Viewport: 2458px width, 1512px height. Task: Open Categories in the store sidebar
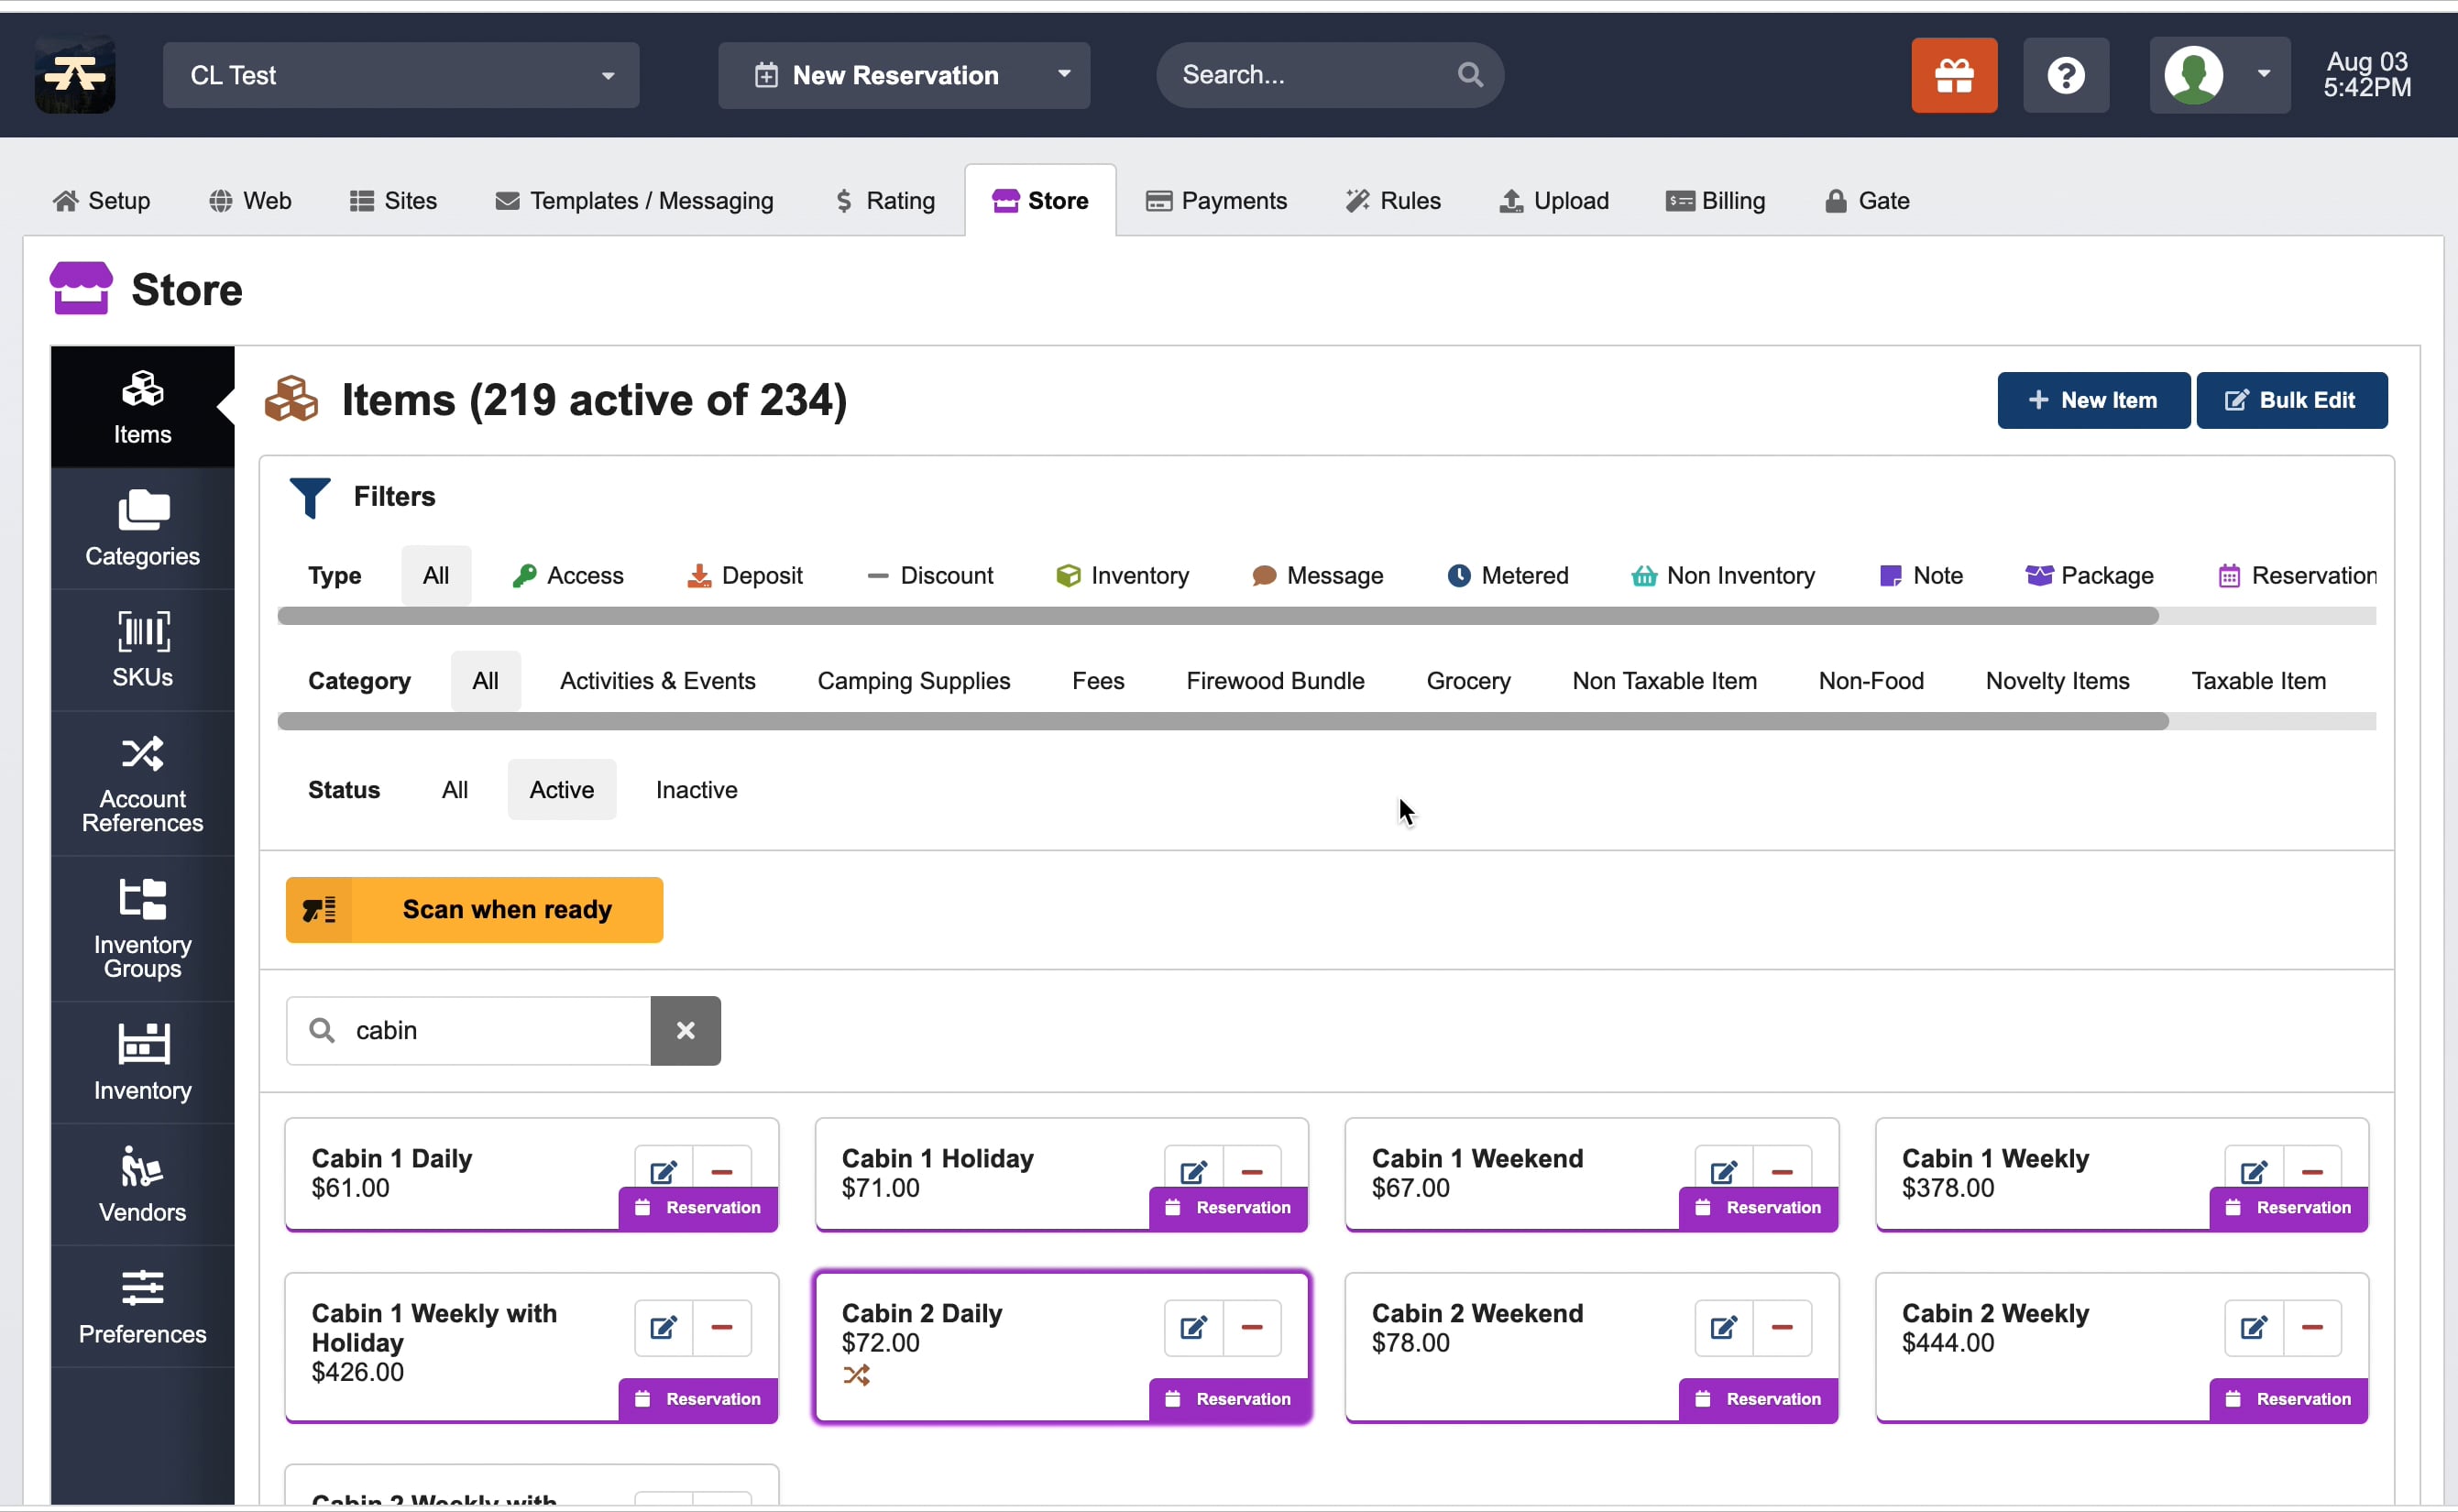[142, 529]
